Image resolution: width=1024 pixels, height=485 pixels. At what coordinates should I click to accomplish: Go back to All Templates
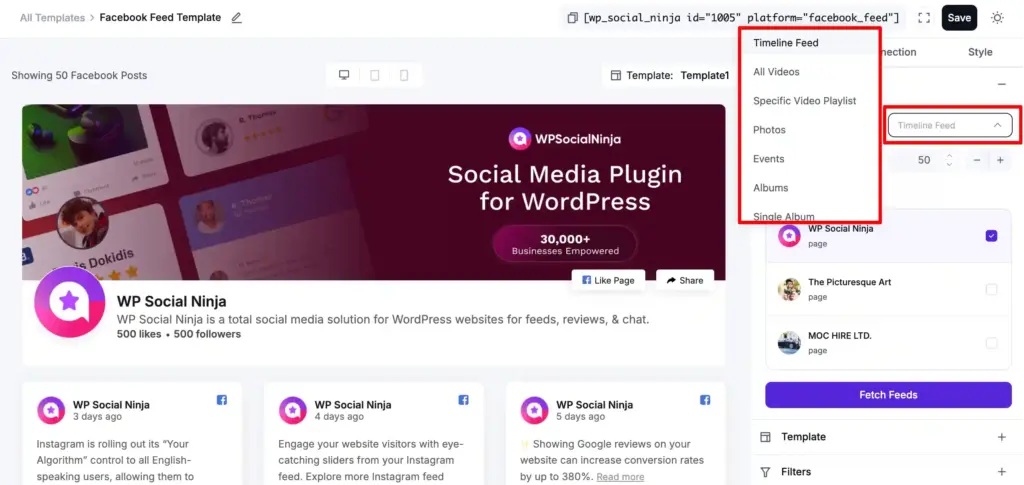52,18
